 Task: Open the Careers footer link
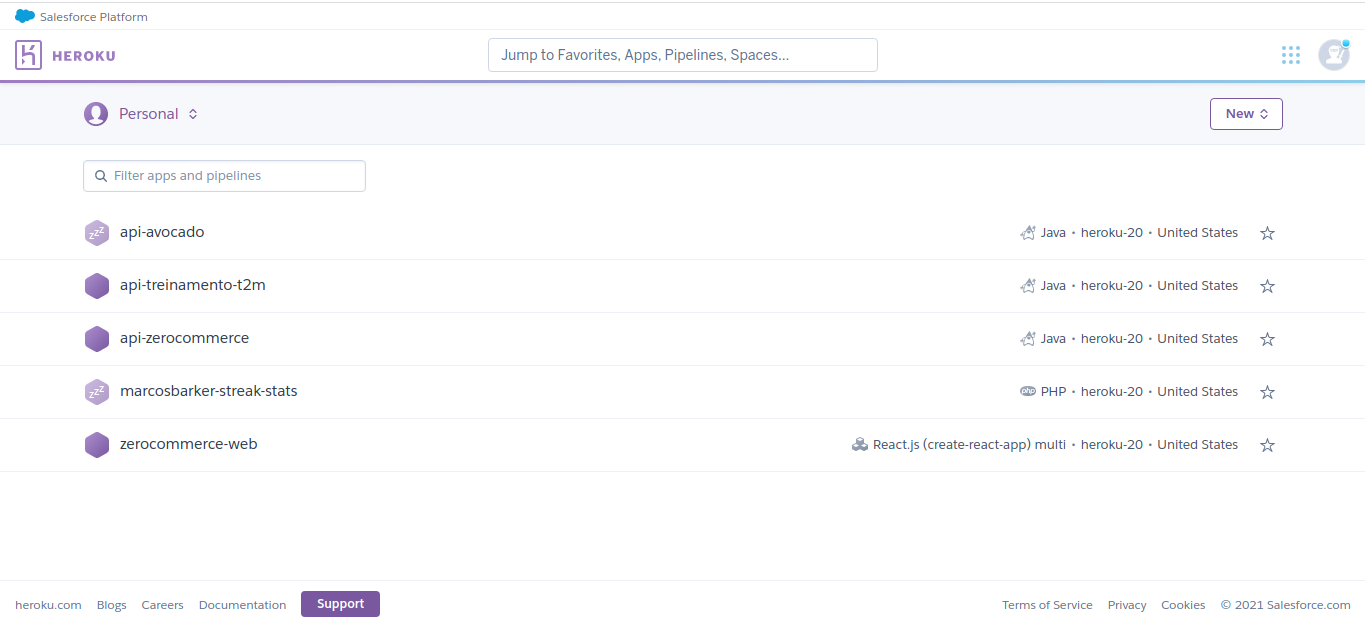[x=163, y=605]
